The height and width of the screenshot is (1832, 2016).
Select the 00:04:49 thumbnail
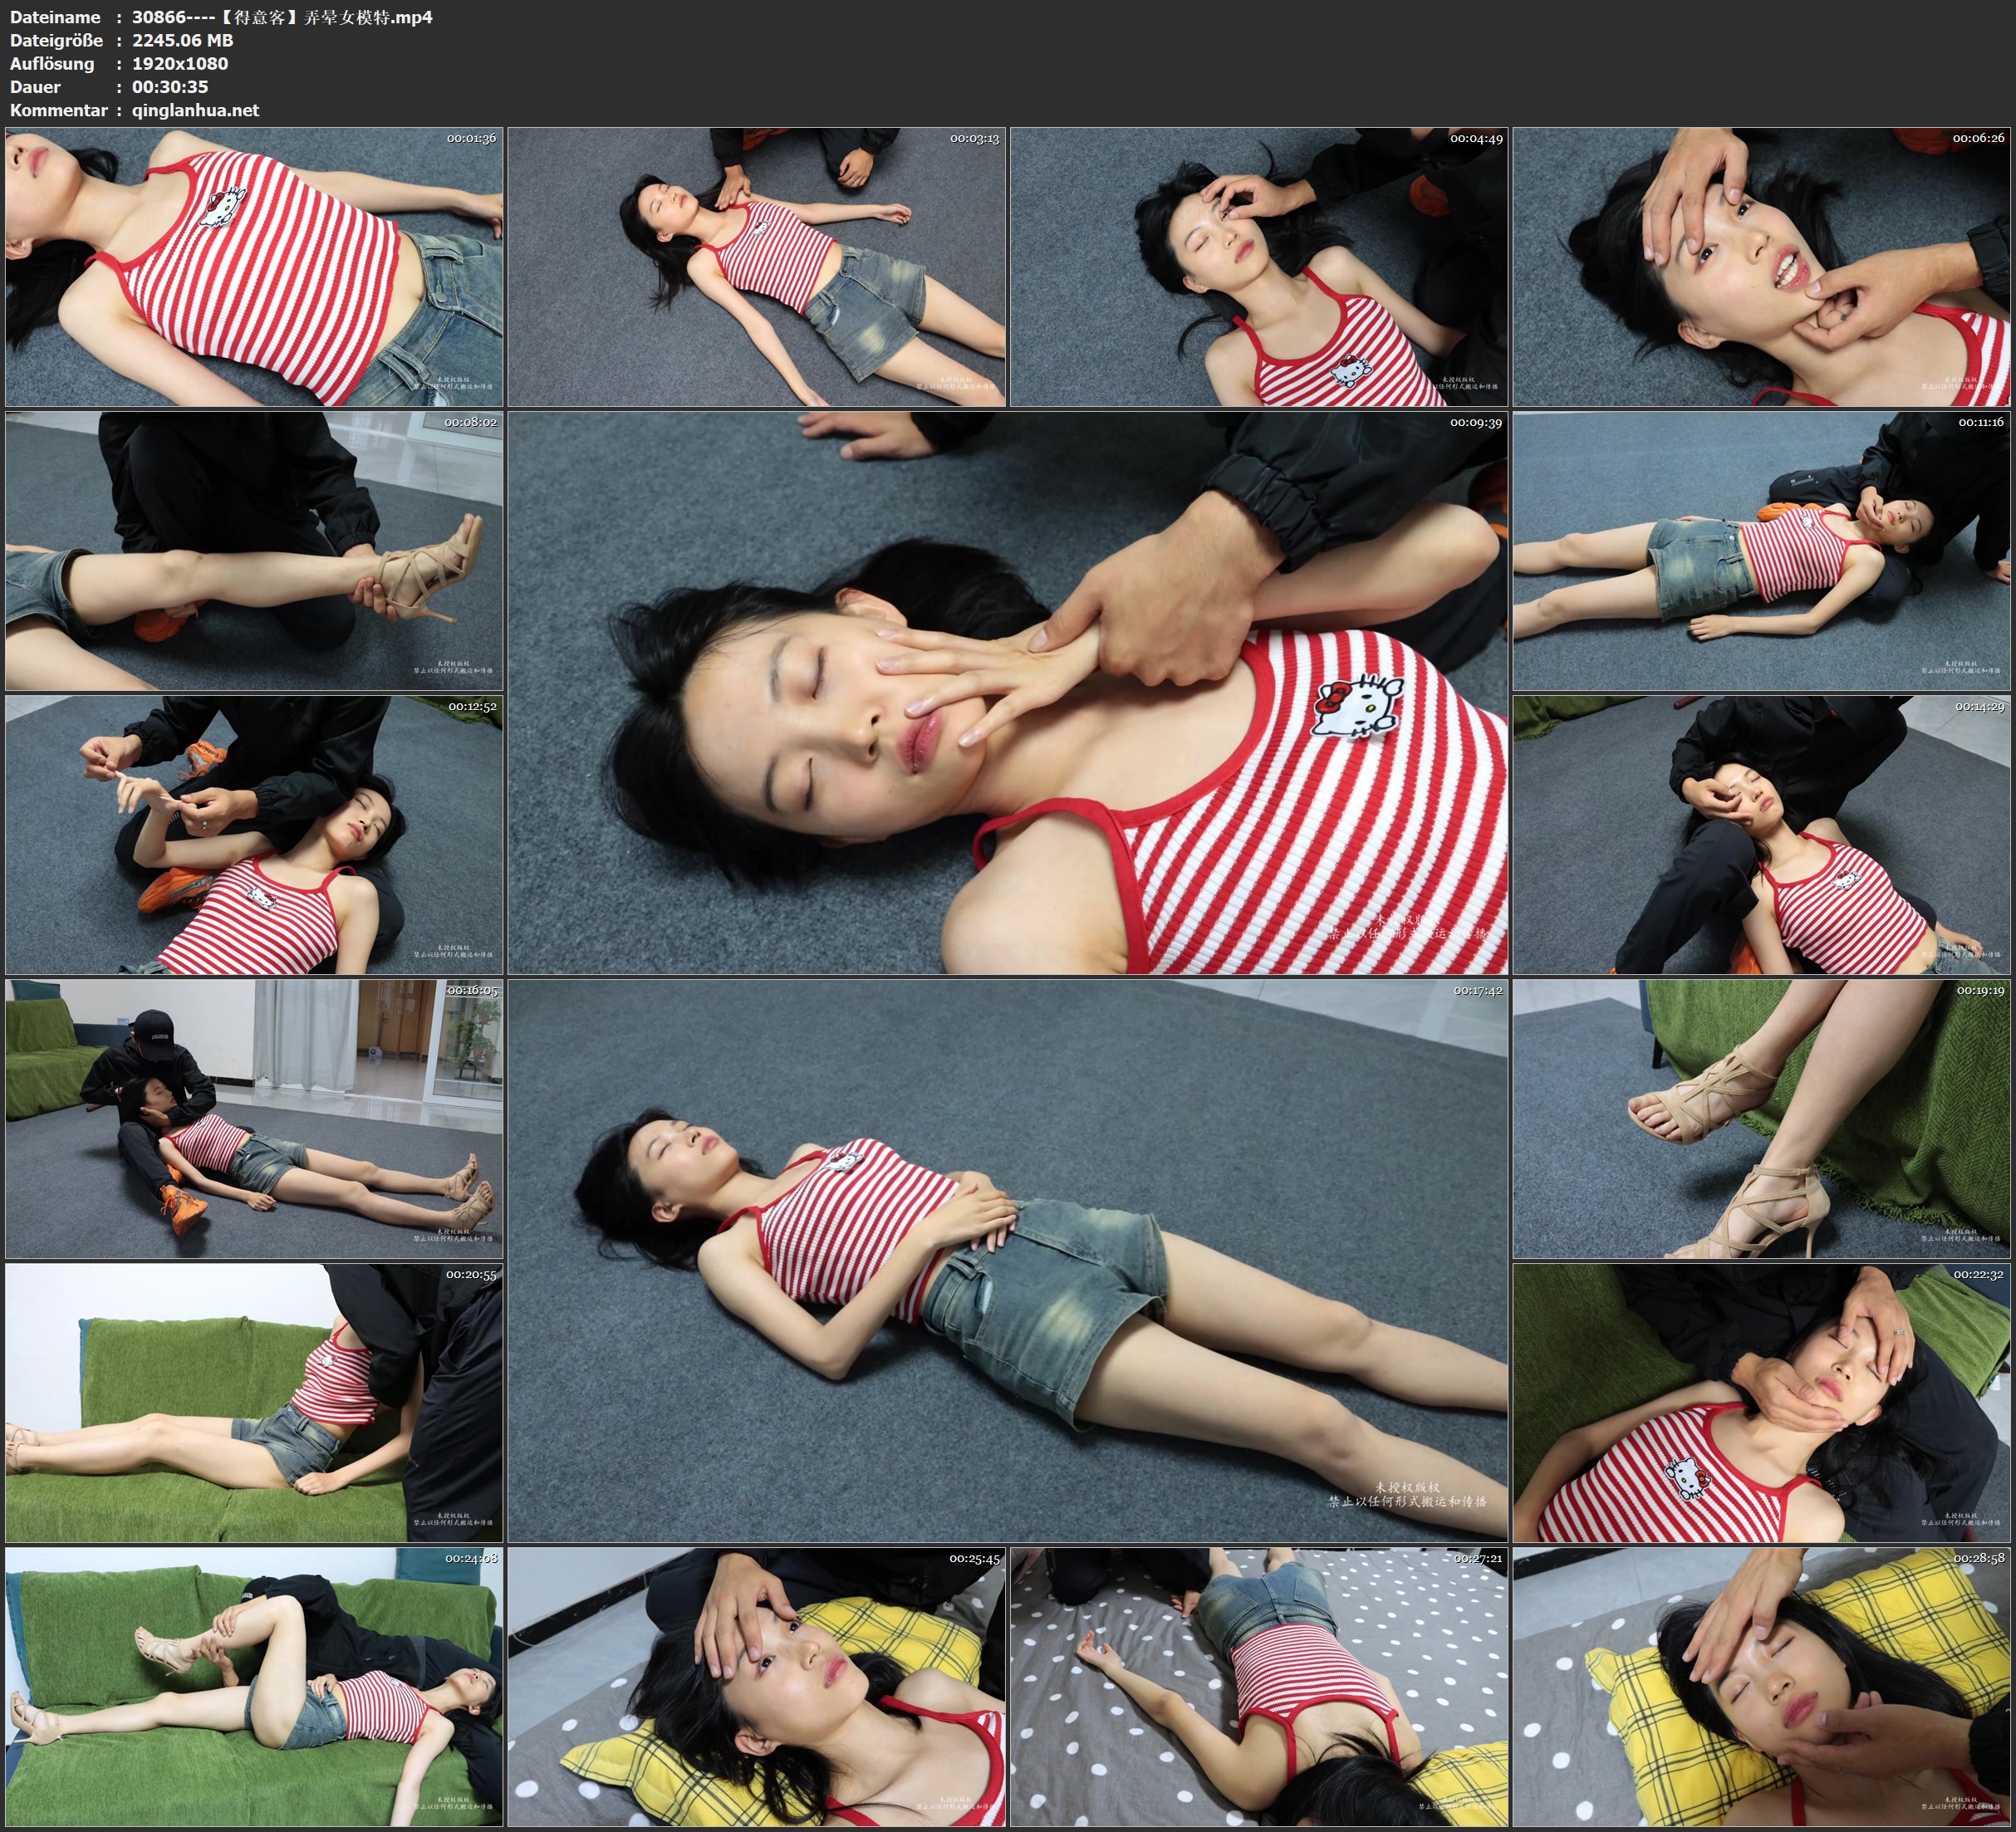point(1259,267)
